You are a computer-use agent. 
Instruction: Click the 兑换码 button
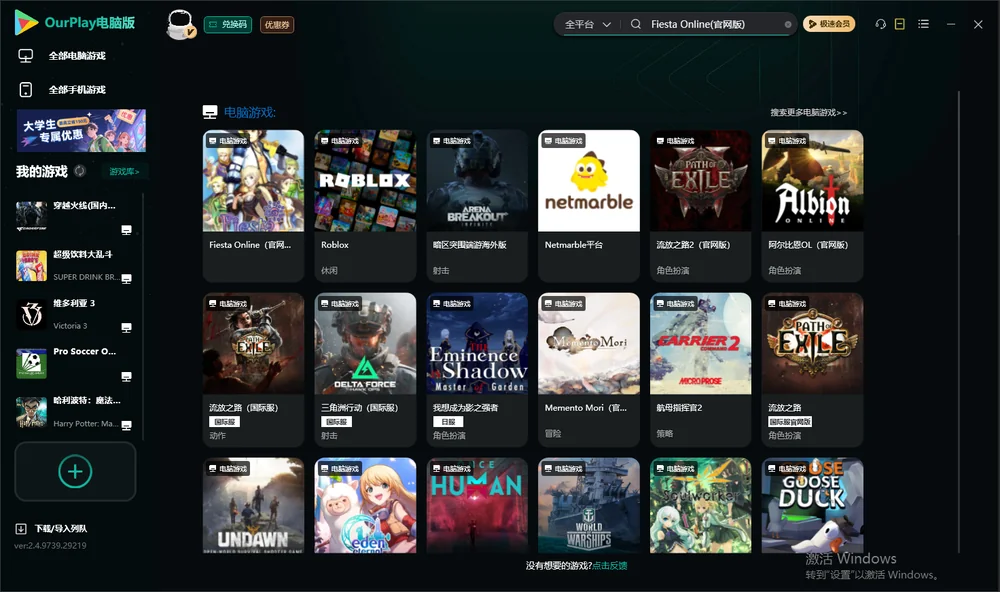(x=228, y=25)
